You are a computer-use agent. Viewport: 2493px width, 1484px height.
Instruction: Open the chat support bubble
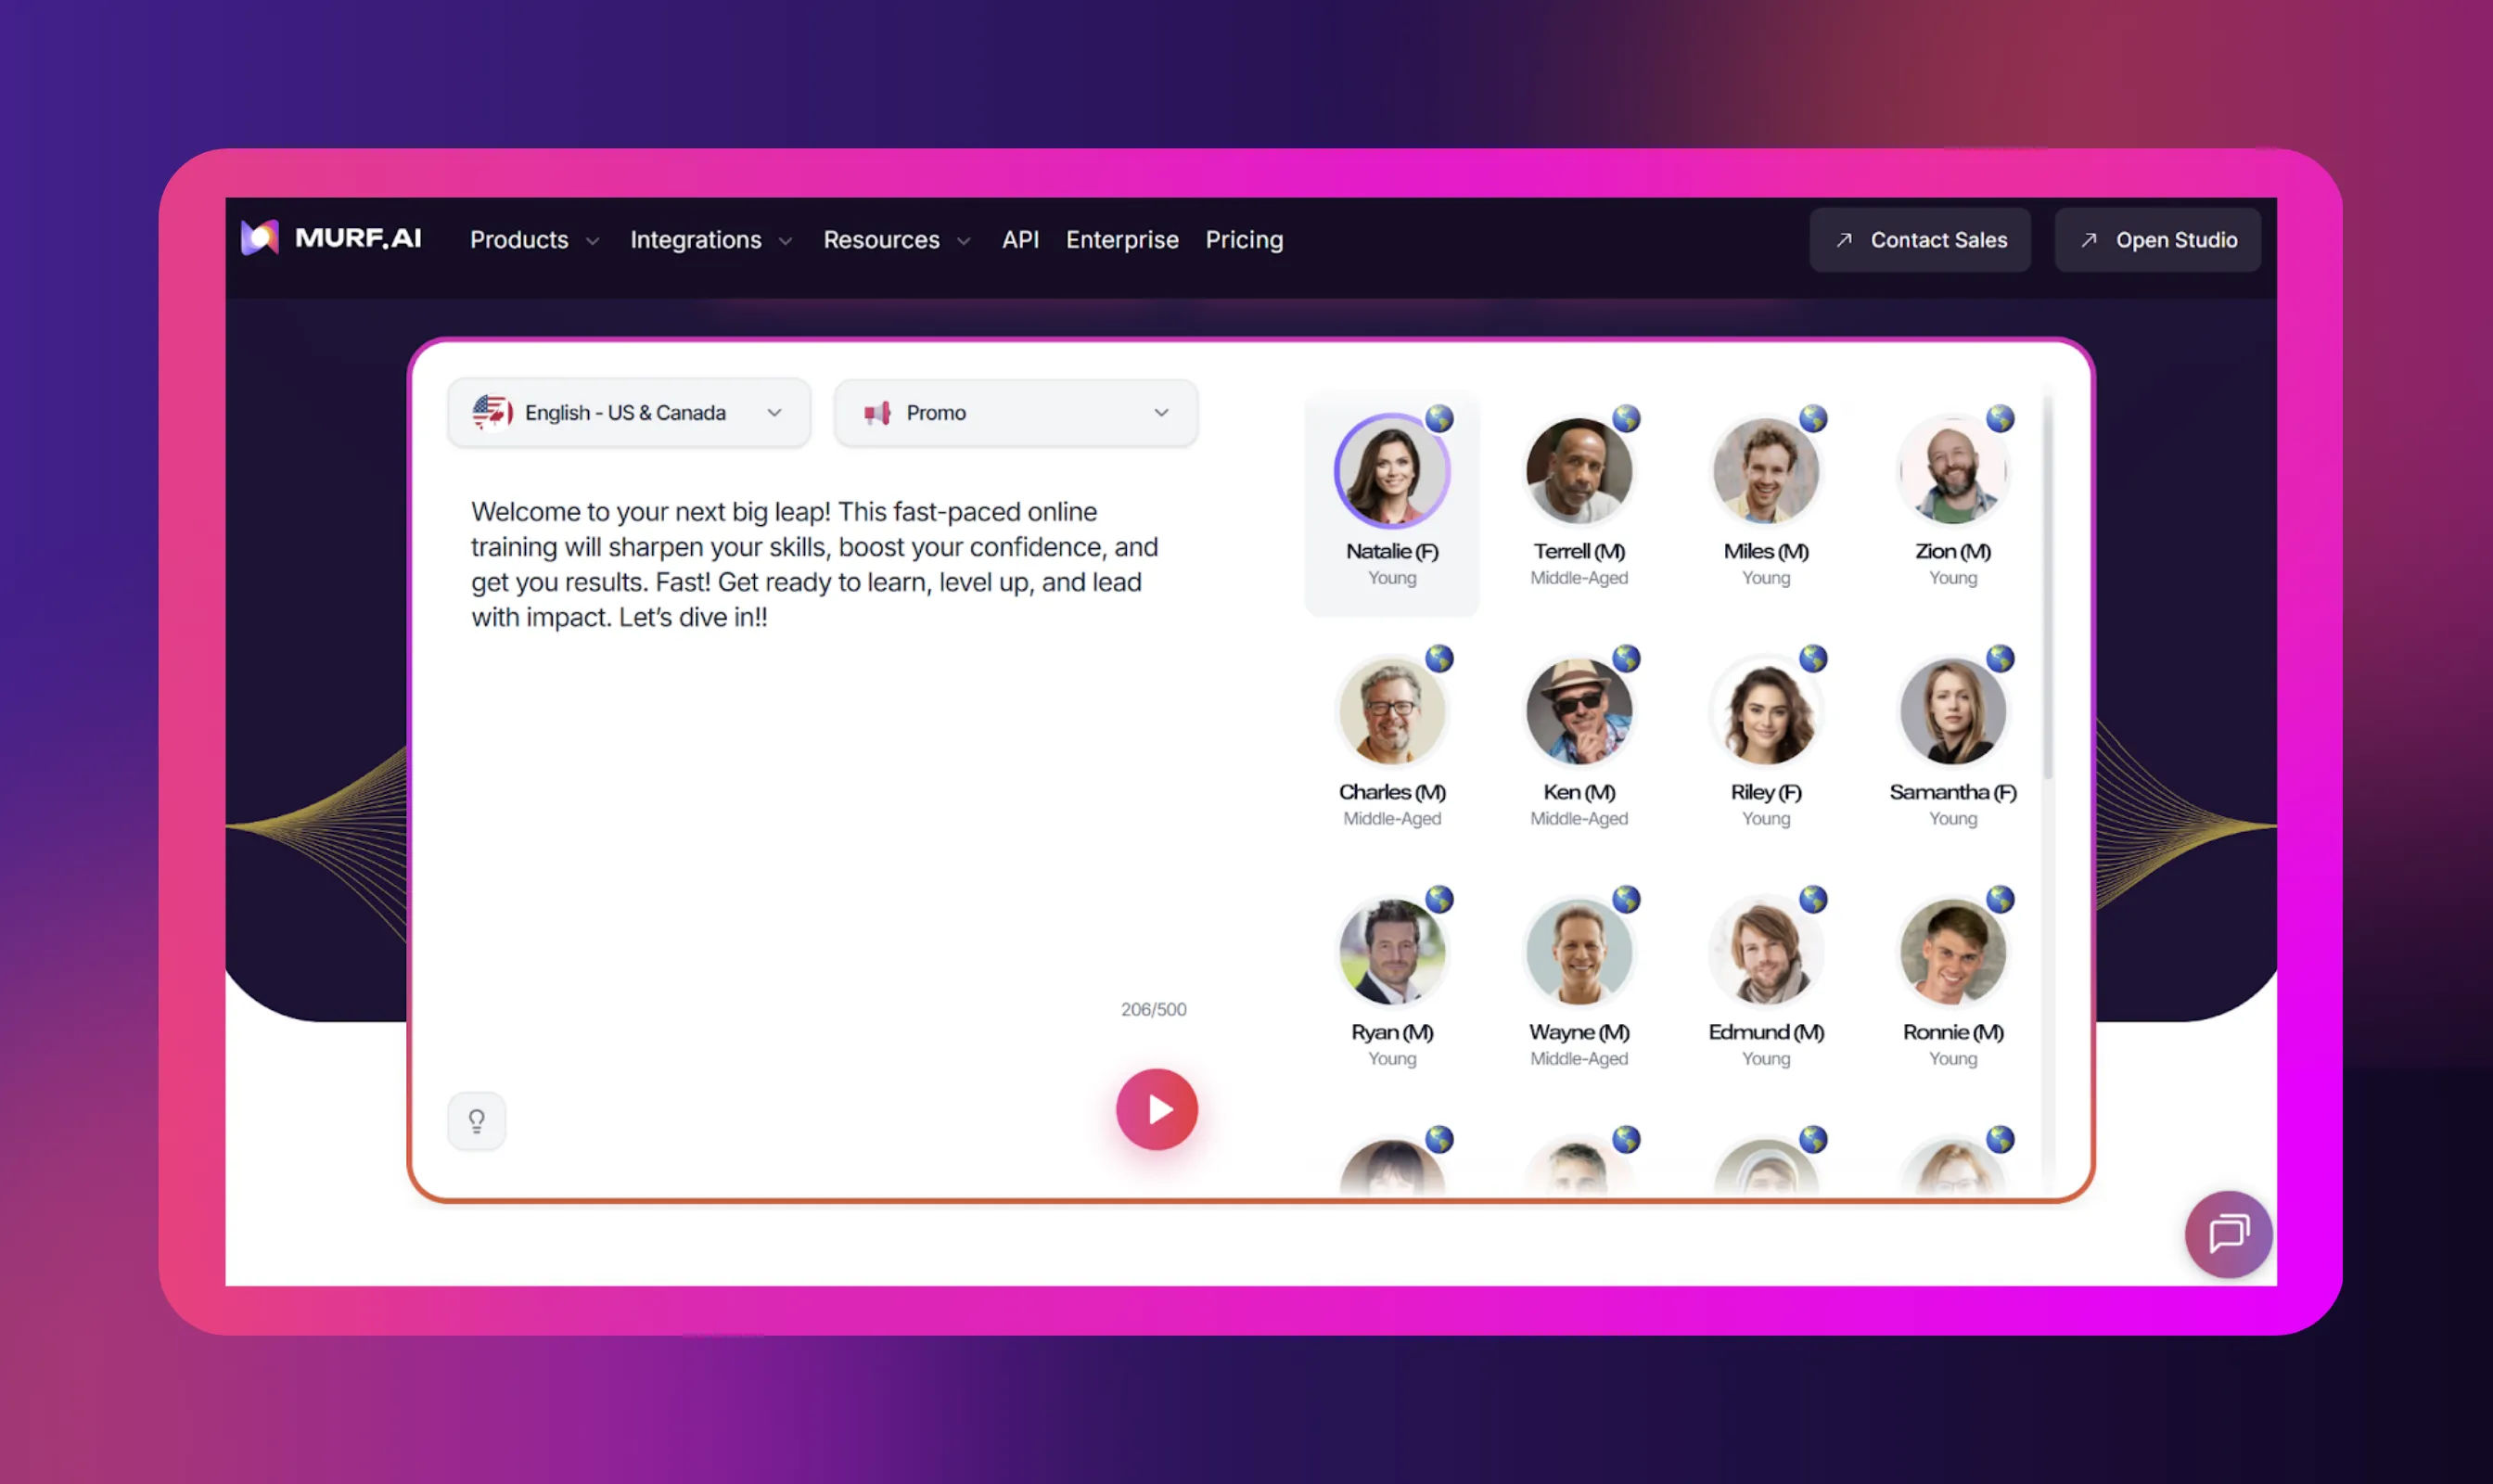tap(2228, 1235)
